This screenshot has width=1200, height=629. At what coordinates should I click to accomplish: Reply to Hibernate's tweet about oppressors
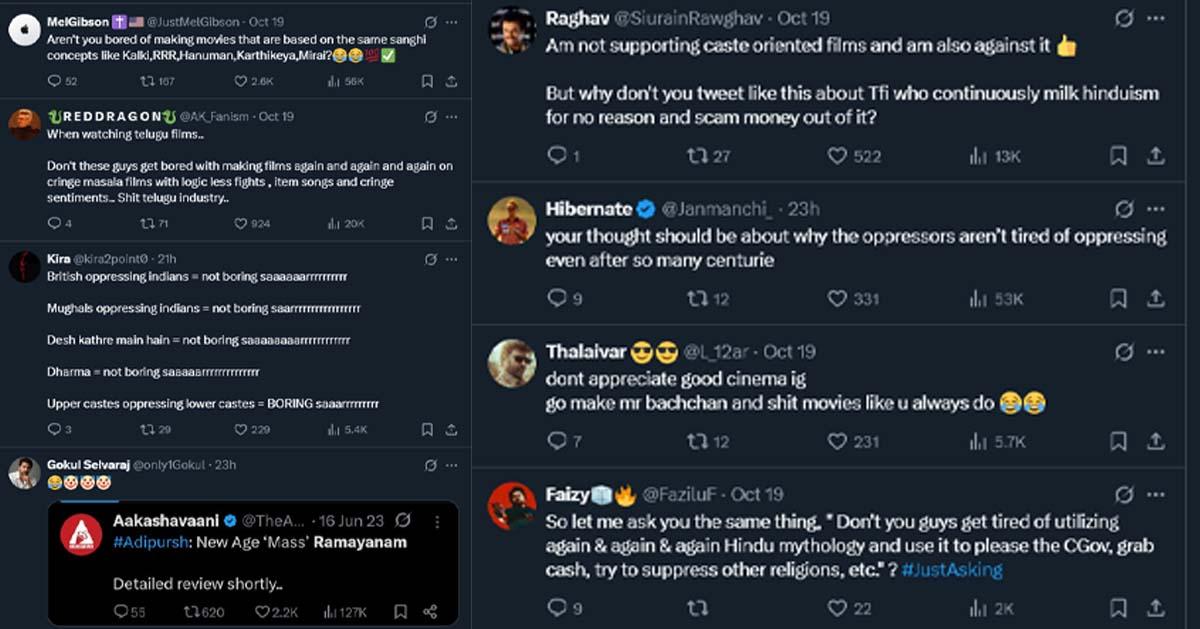(557, 298)
